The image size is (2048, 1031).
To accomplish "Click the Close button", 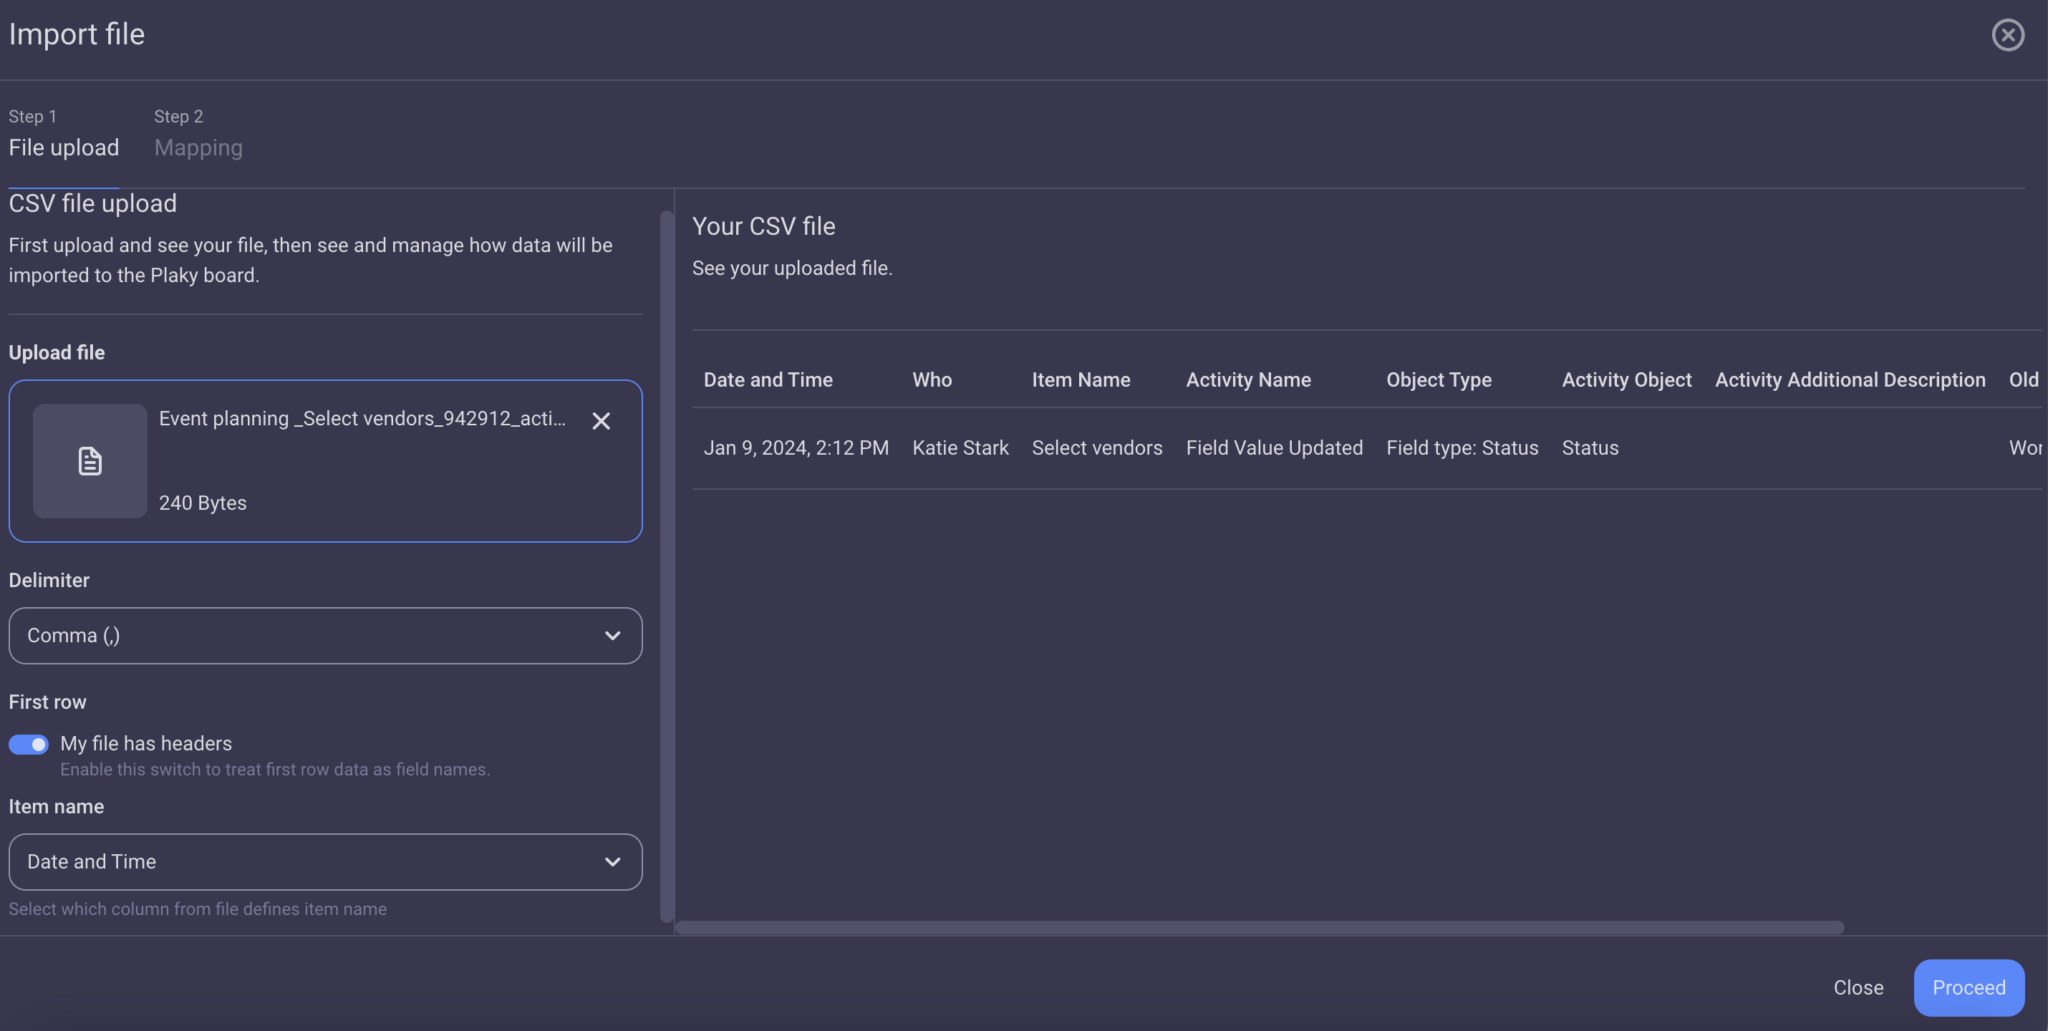I will pos(1858,987).
